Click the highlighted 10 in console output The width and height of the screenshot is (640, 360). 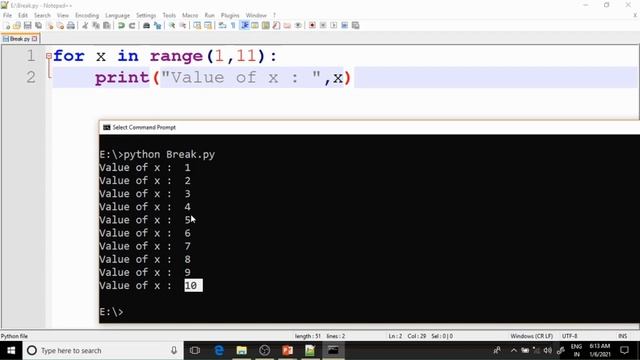193,285
